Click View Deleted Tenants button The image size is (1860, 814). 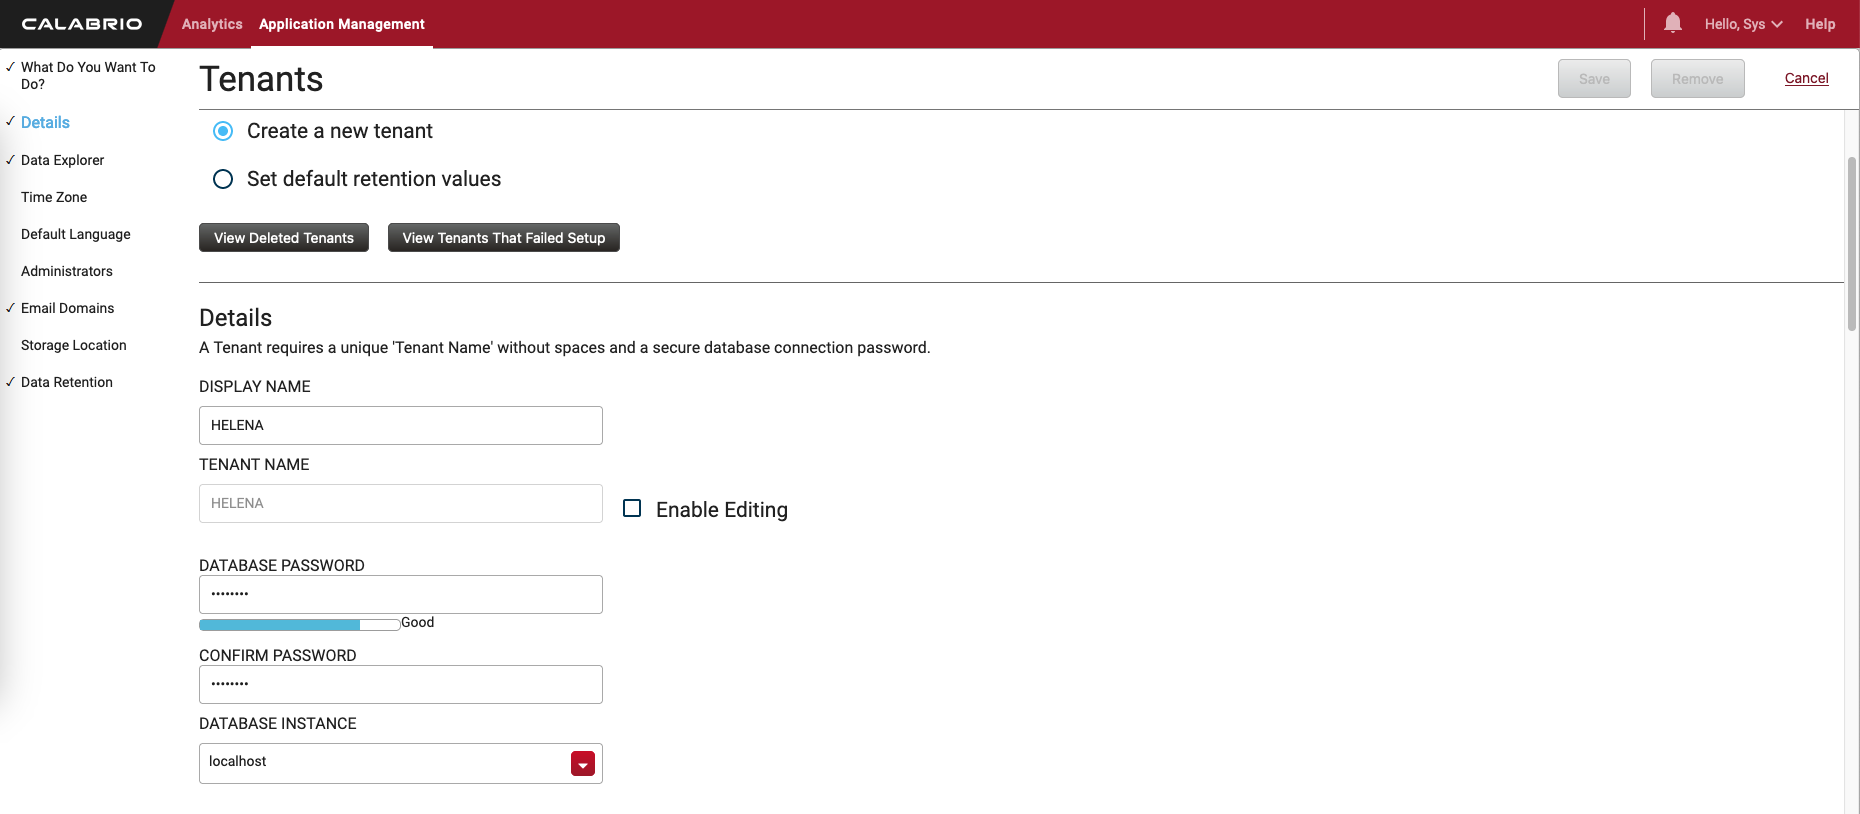(284, 238)
